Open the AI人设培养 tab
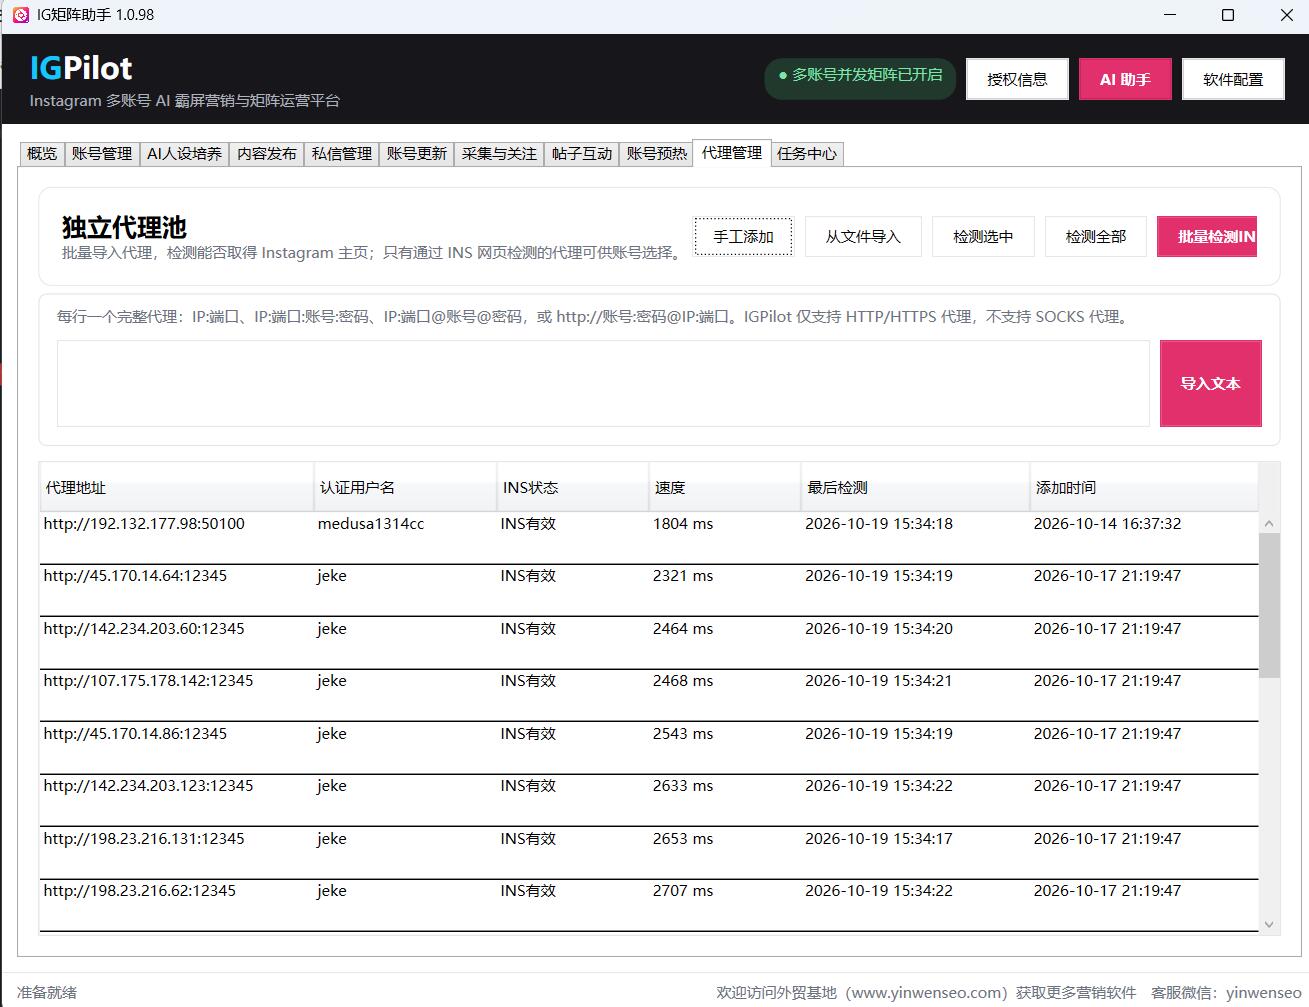Image resolution: width=1309 pixels, height=1007 pixels. 184,154
